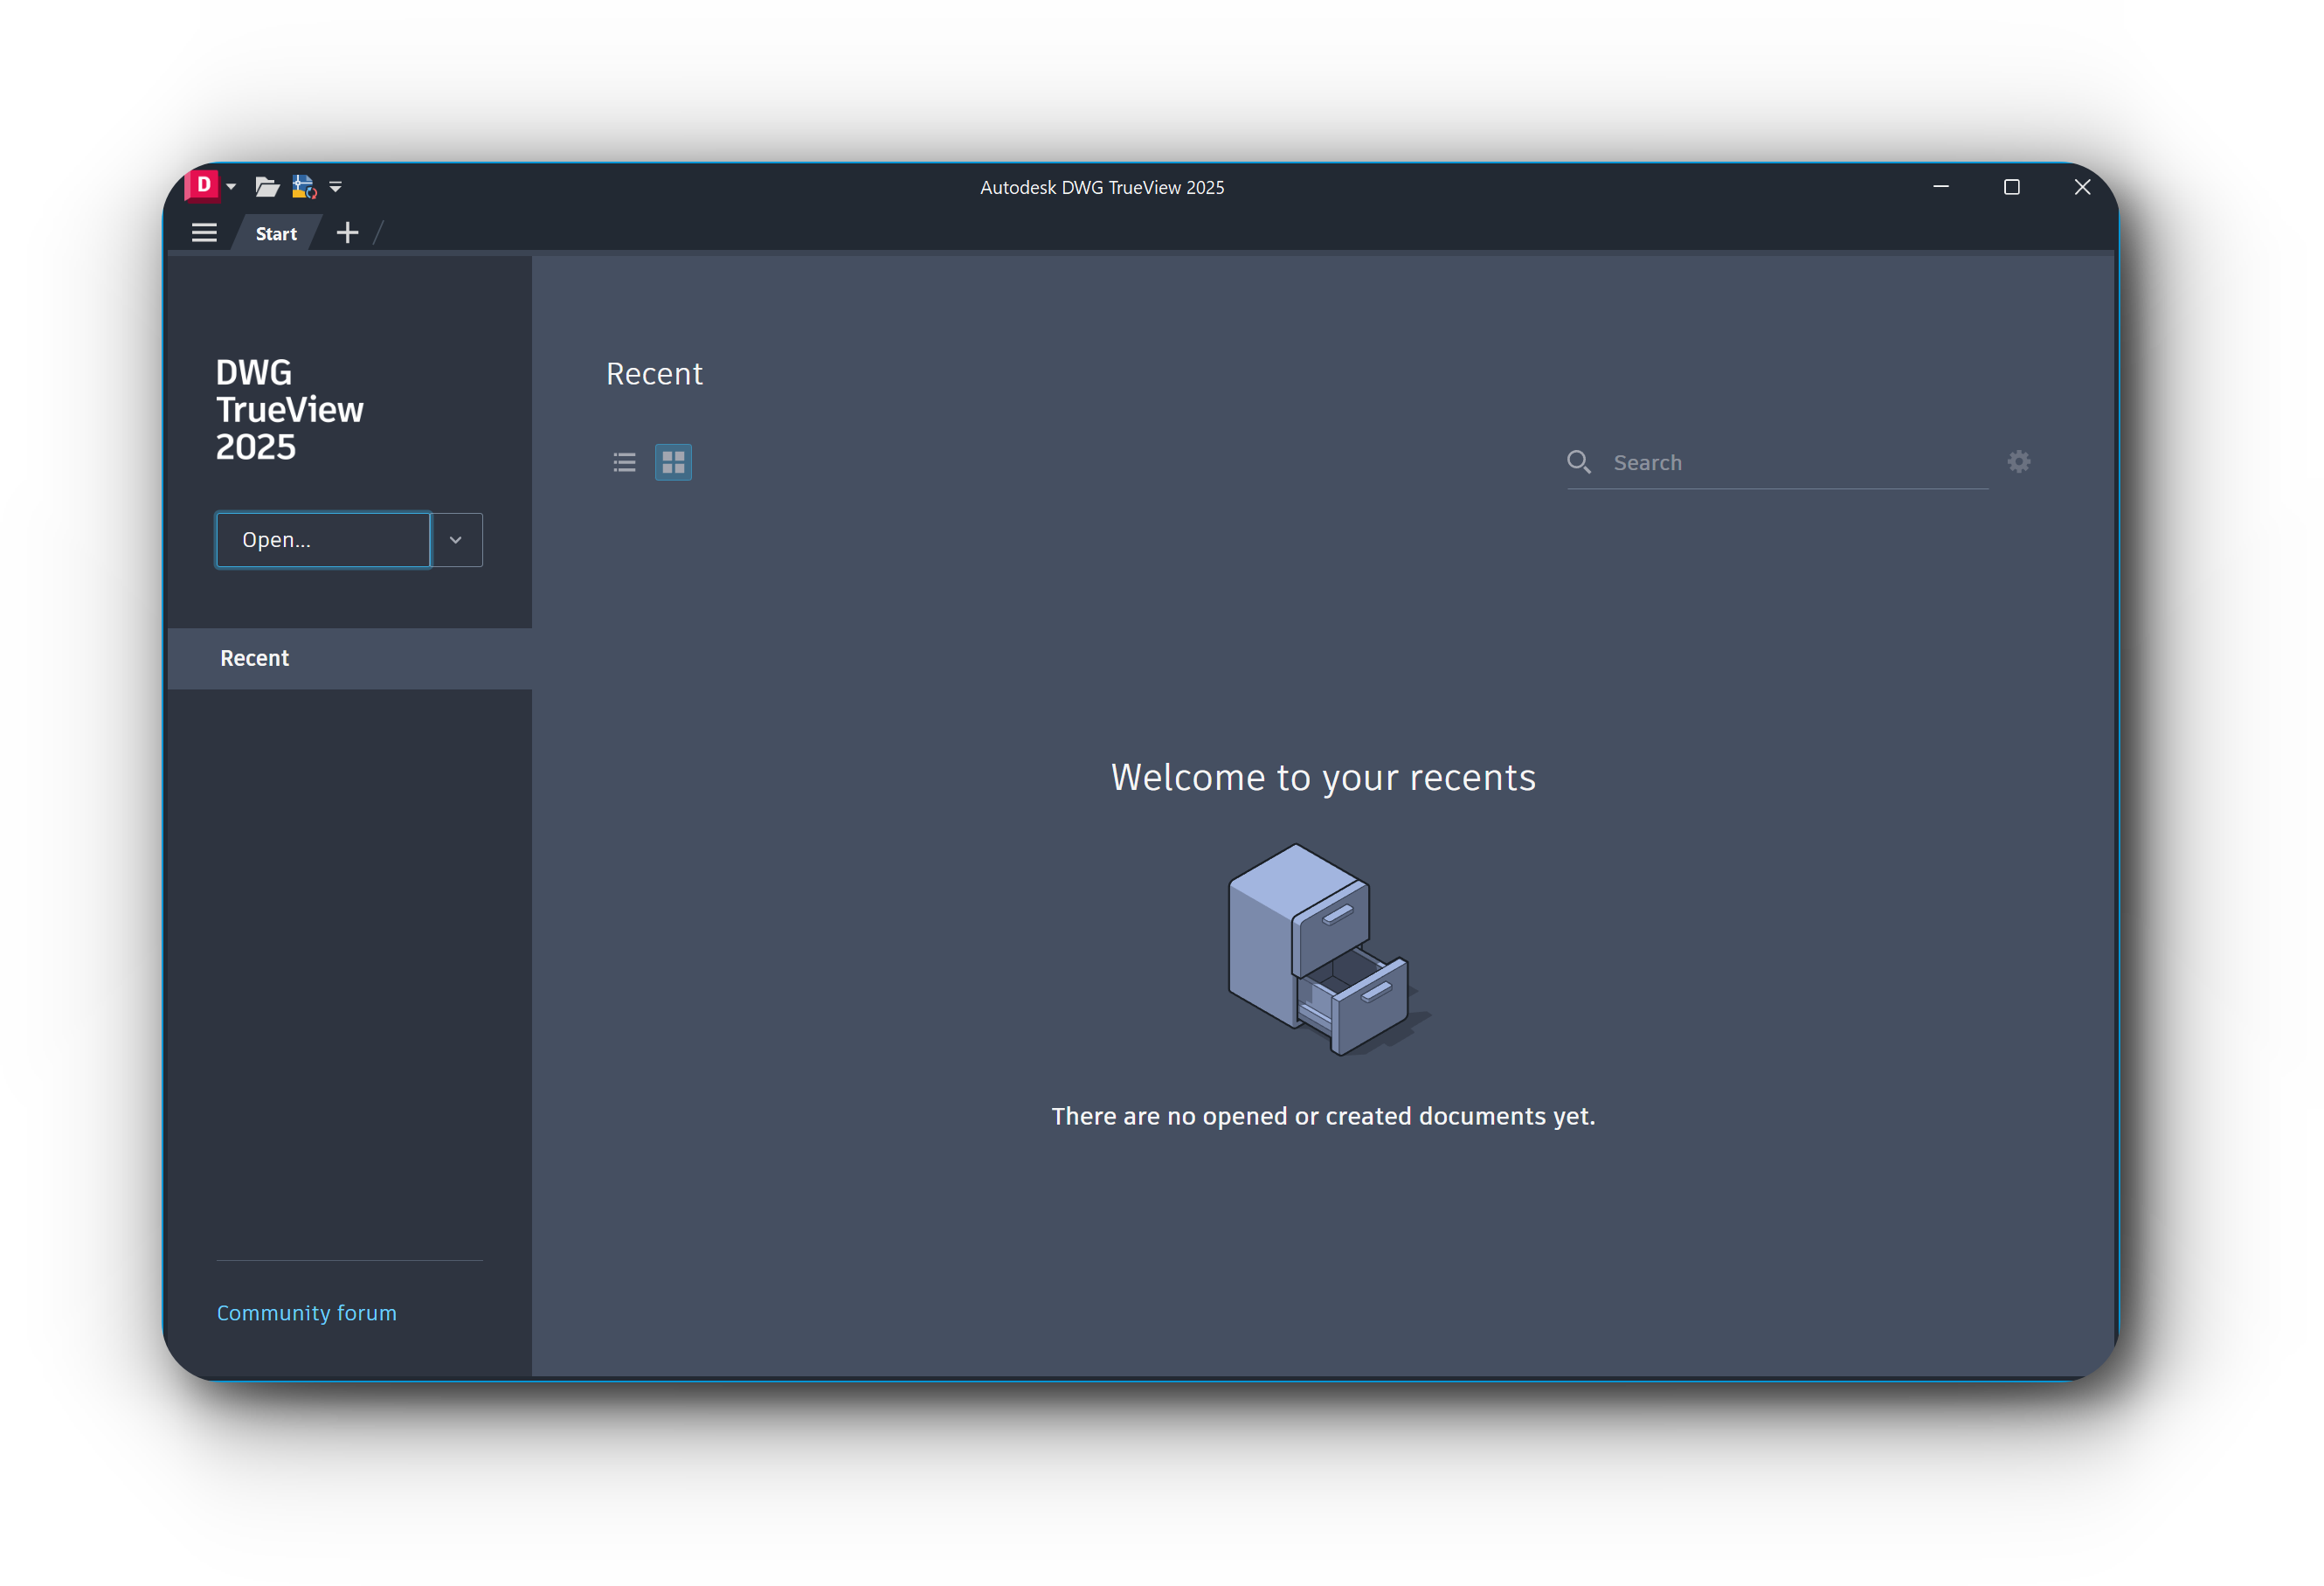Open the hamburger file tab menu
Screen dimensions: 2324x1586
pos(204,233)
